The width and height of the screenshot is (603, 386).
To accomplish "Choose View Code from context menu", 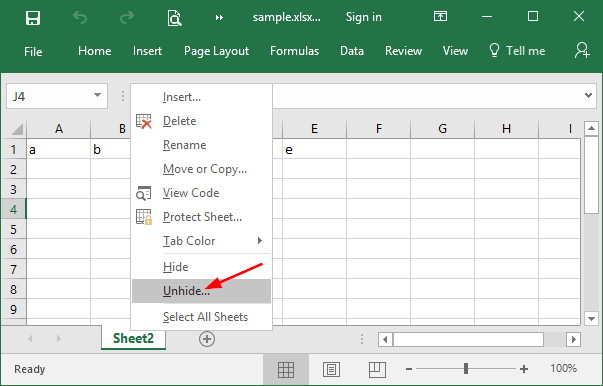I will 202,193.
